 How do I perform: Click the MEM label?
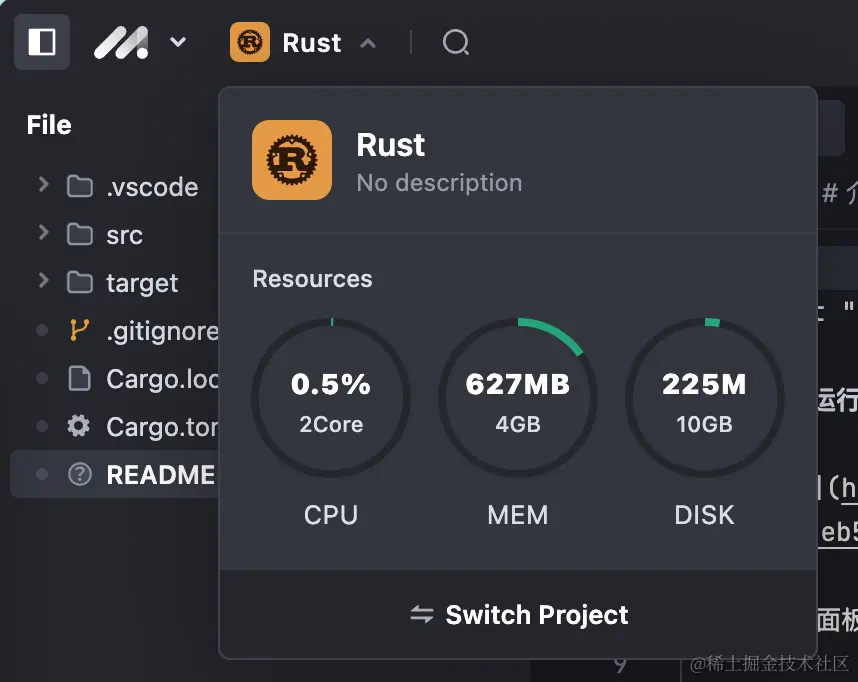[518, 515]
